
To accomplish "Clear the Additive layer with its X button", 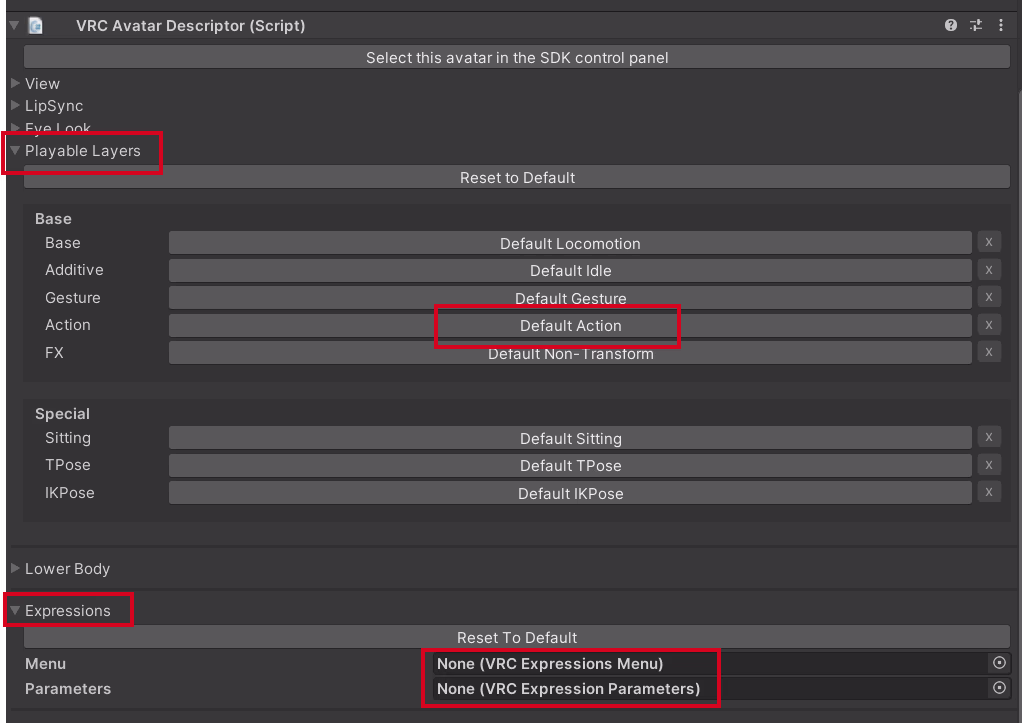I will click(x=989, y=270).
